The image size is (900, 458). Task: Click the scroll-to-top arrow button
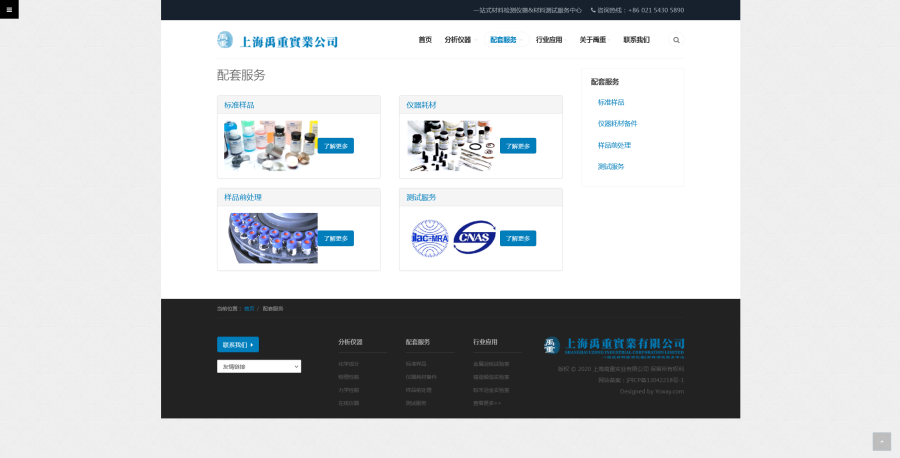click(x=881, y=441)
